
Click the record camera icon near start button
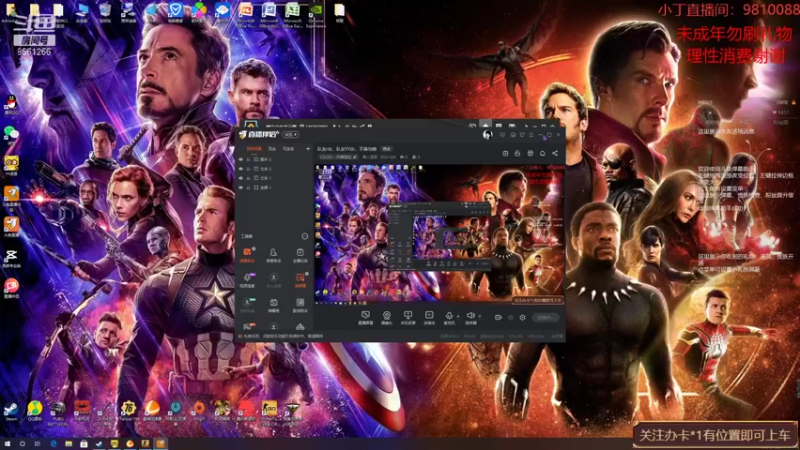click(498, 317)
